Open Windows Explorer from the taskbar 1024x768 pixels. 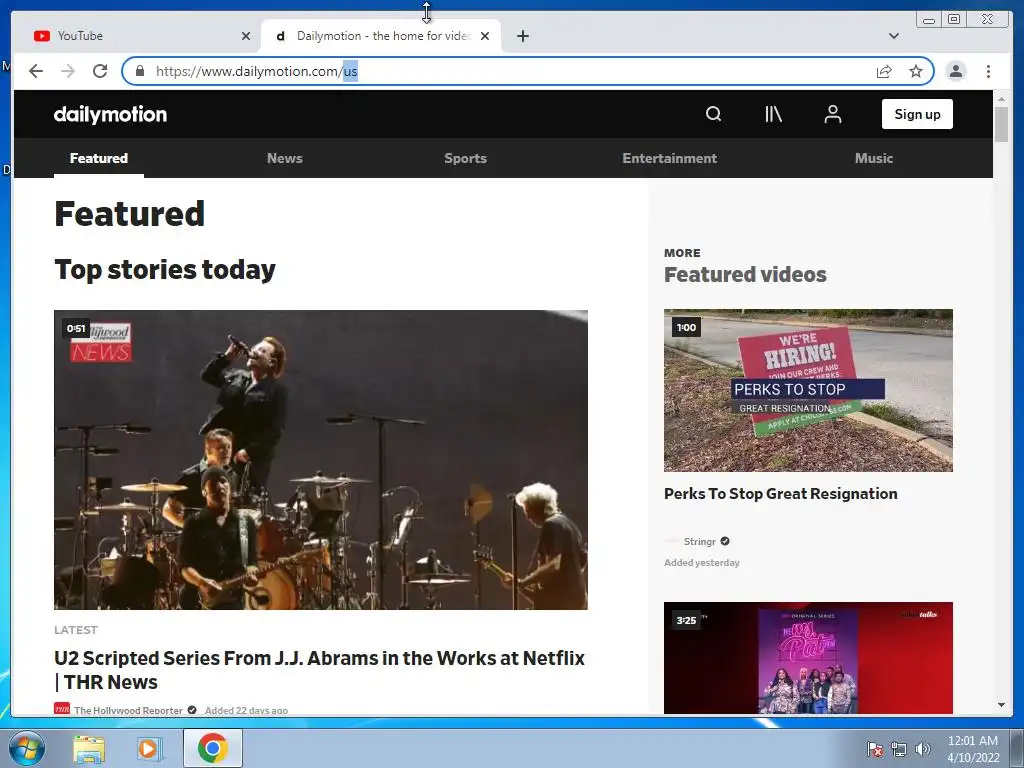tap(89, 748)
